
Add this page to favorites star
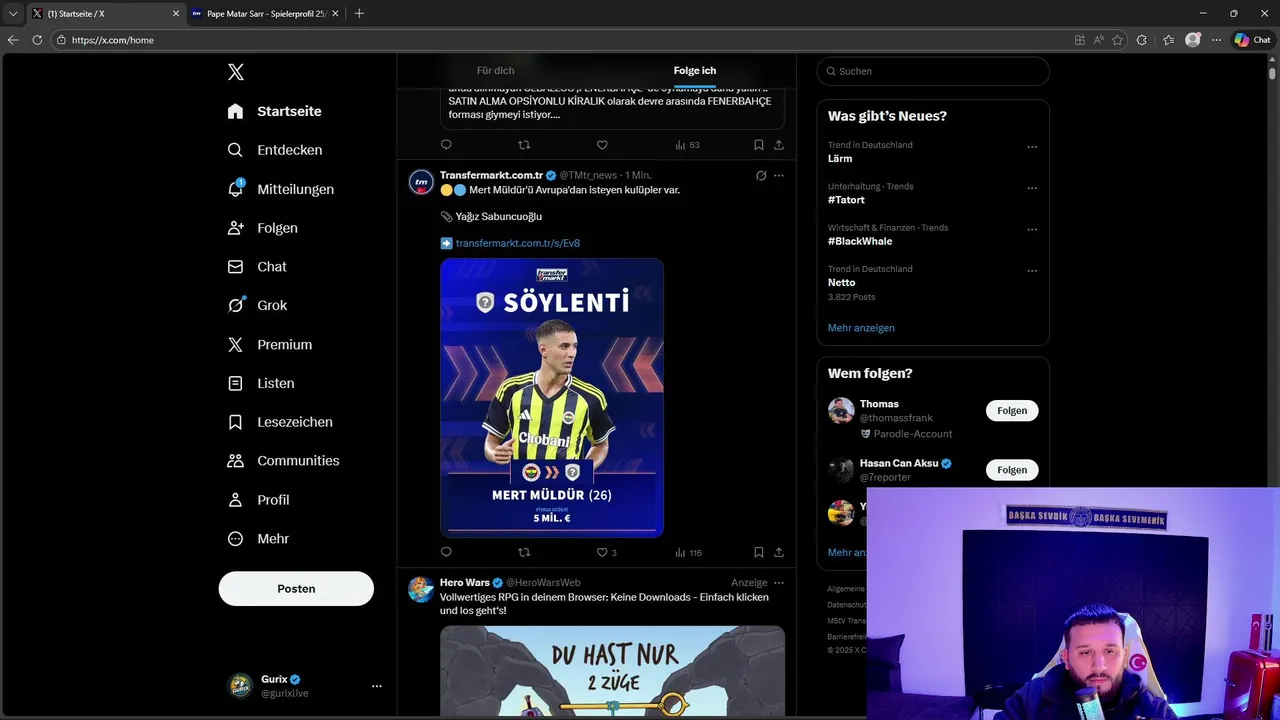tap(1117, 40)
